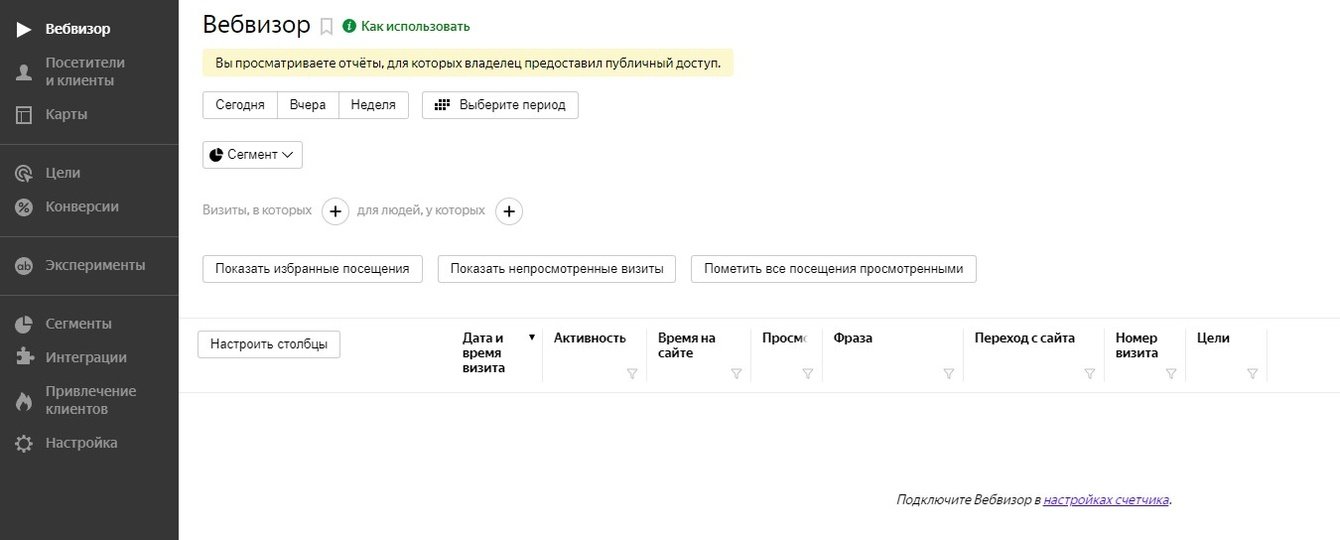Add a people condition with plus icon

509,211
